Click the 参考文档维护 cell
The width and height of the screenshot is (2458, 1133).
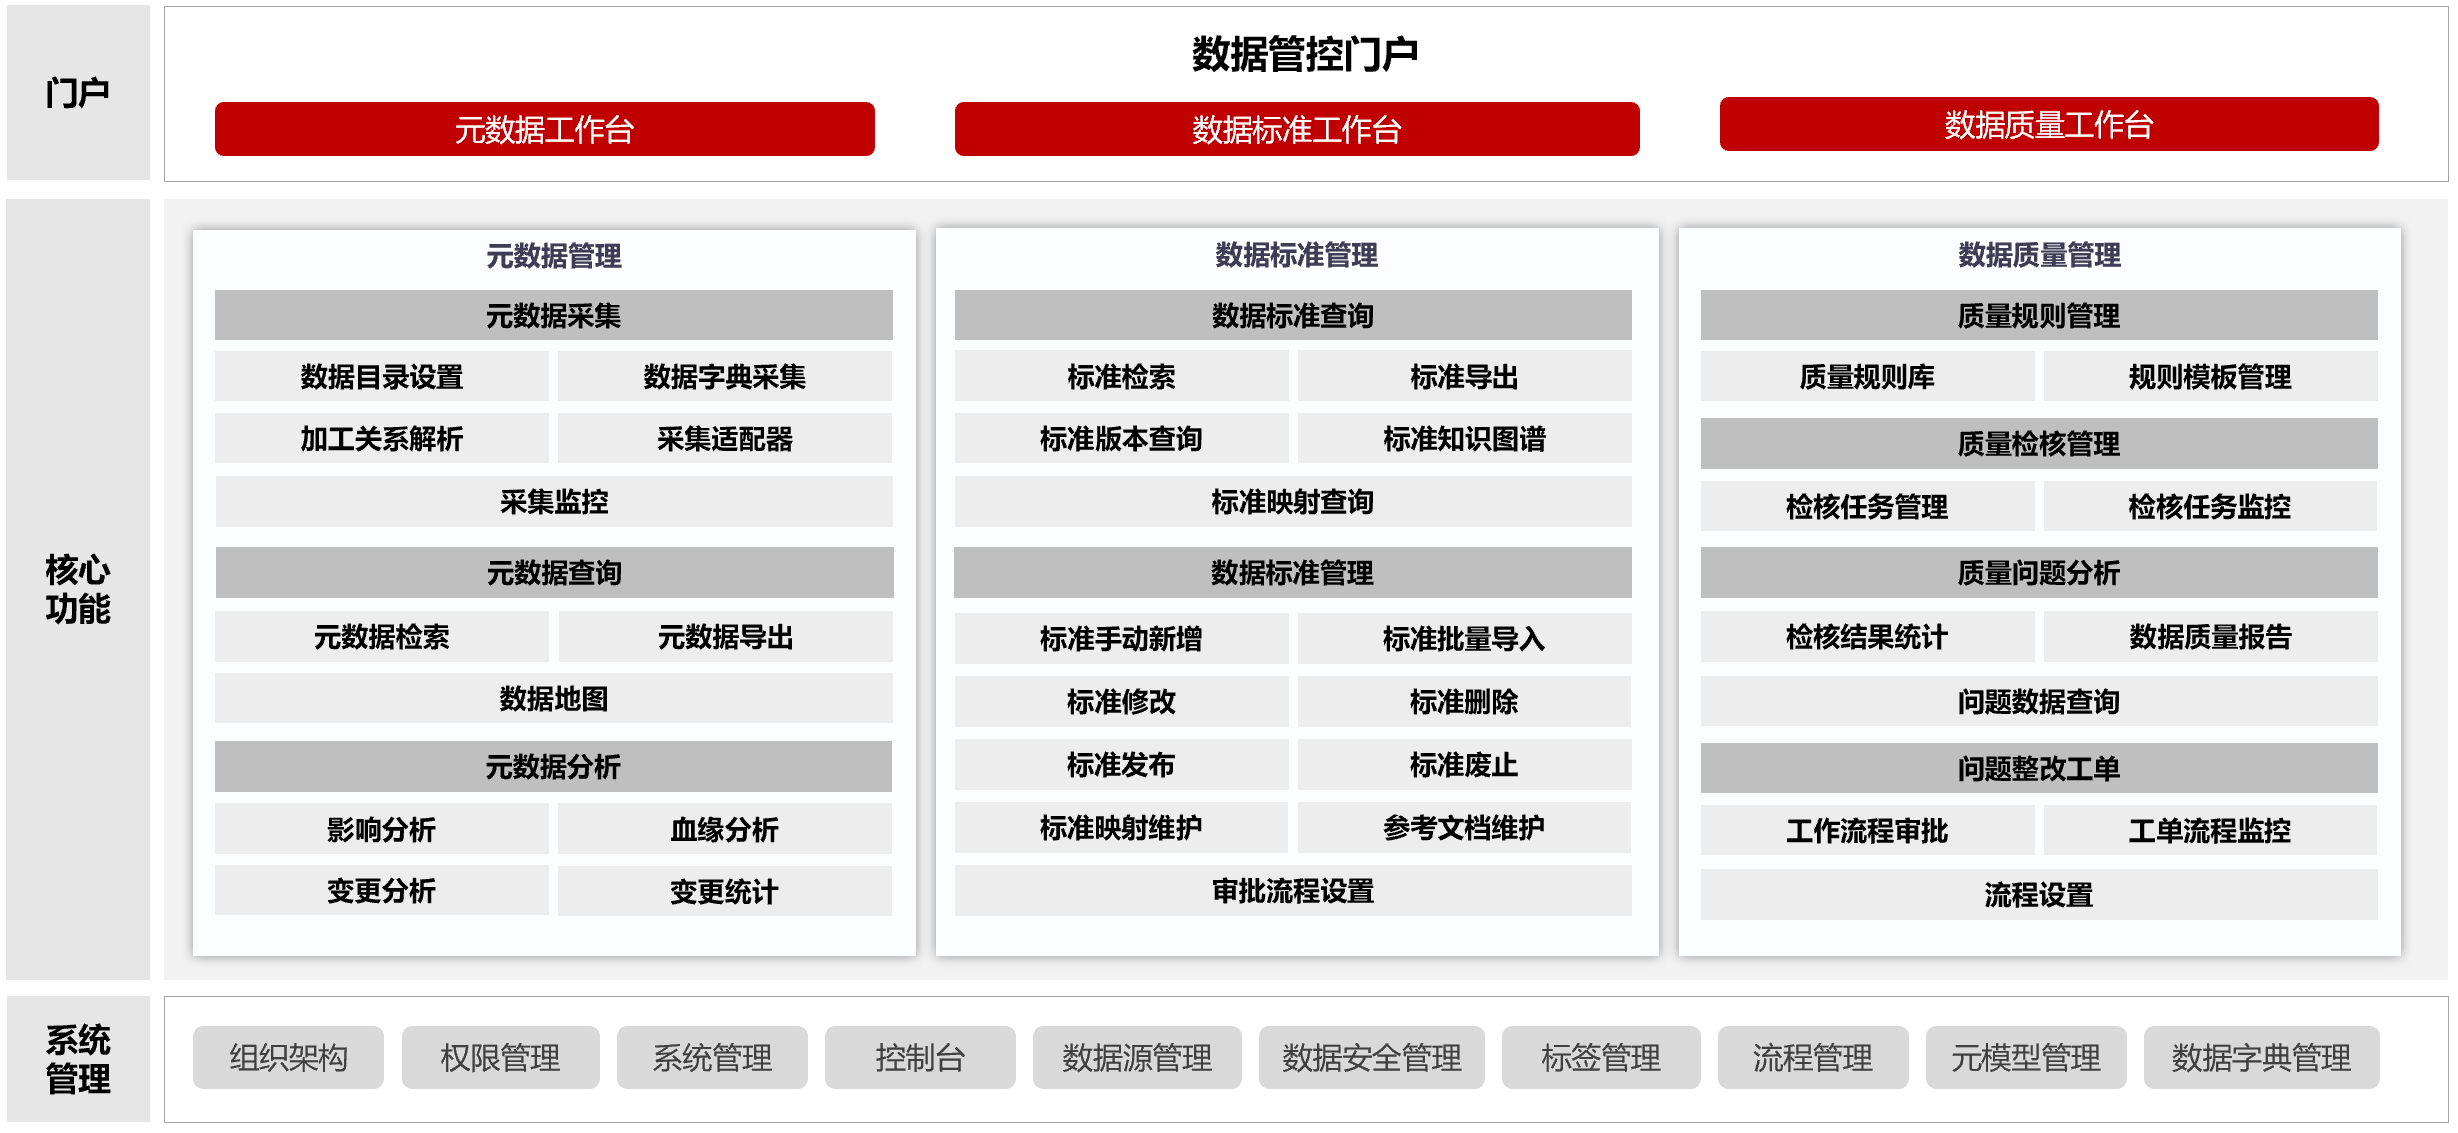pos(1465,827)
